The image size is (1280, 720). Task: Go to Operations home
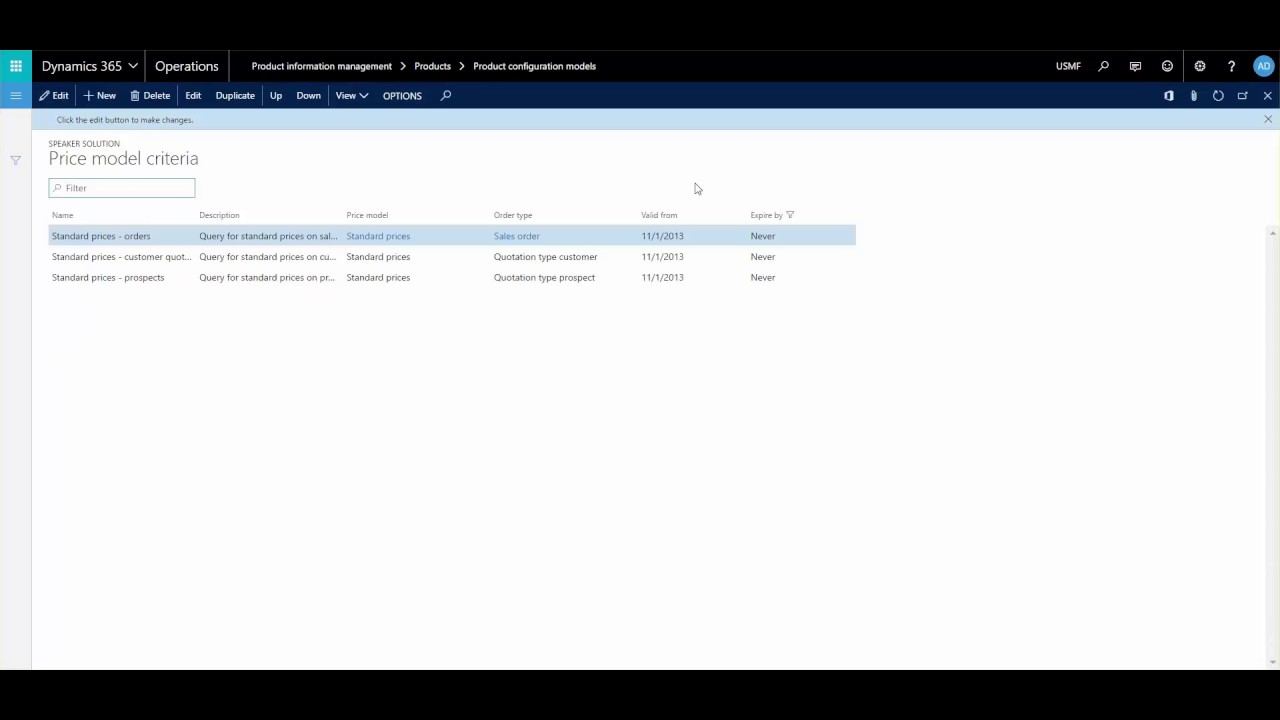187,66
